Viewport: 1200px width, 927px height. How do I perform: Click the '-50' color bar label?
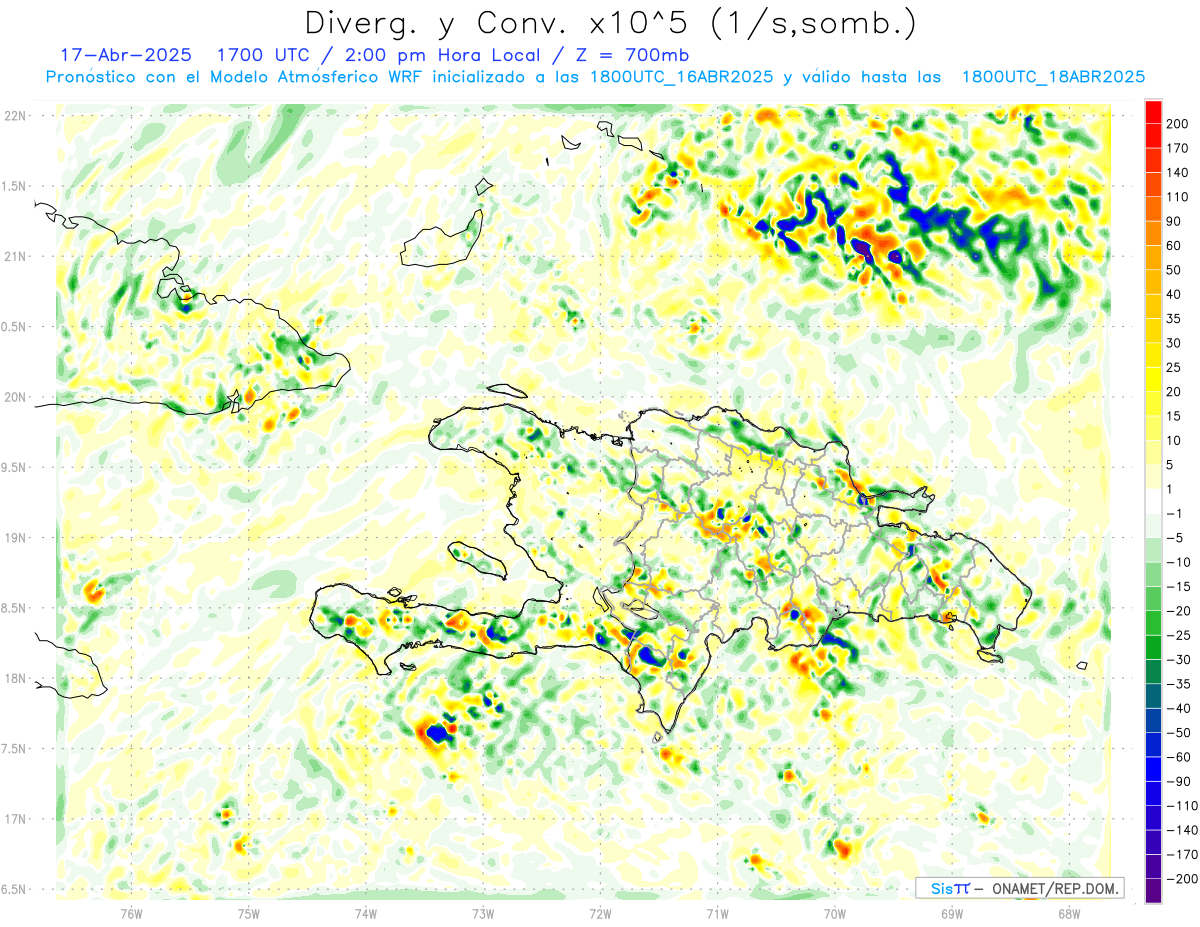click(1177, 733)
